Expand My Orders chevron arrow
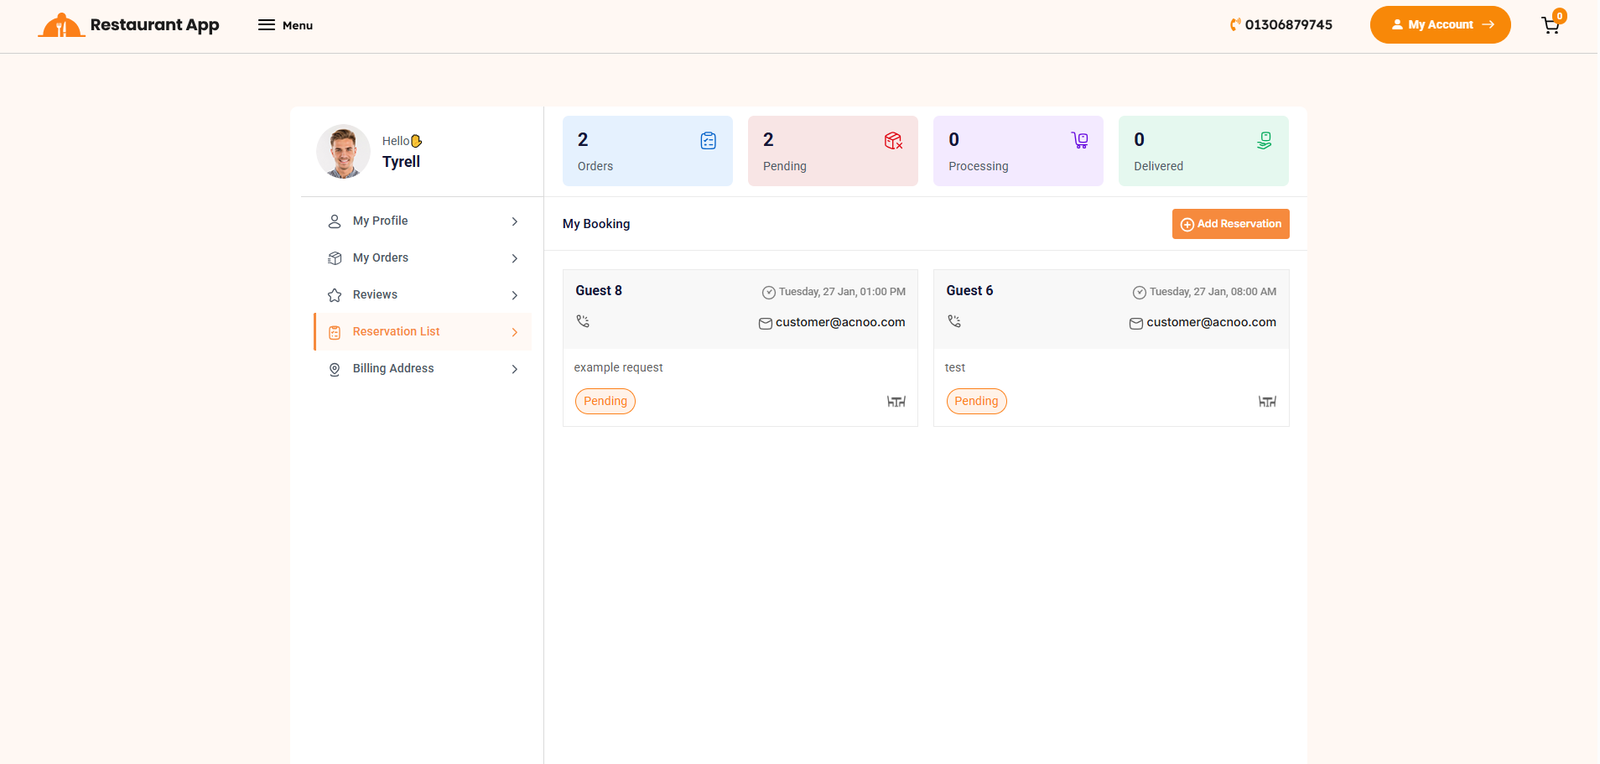1600x764 pixels. 514,259
